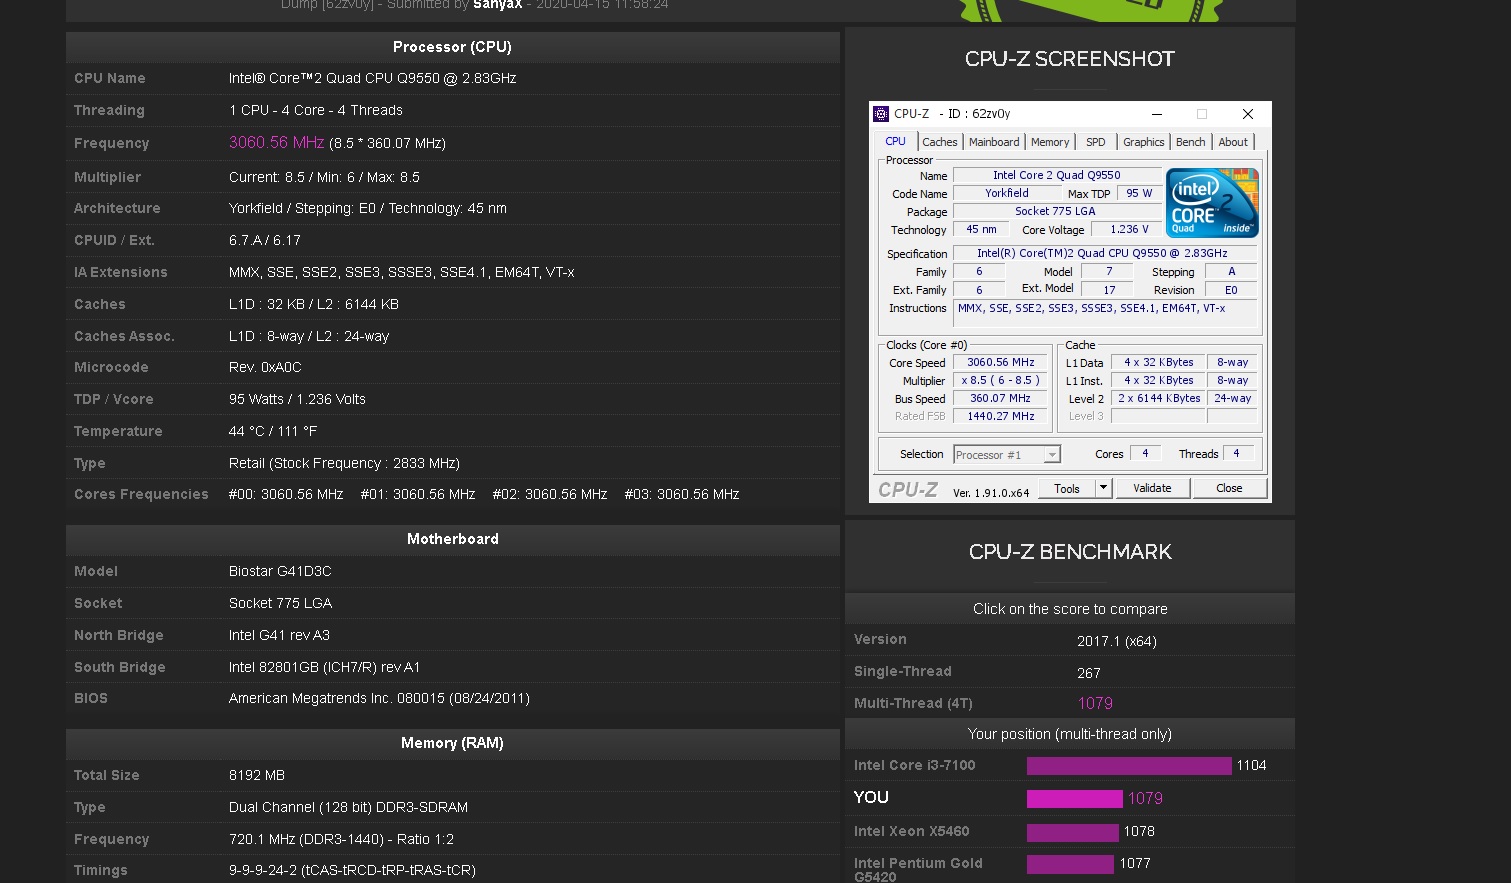Click the Temperature 44 °C value
Screen dimensions: 1511x883
tap(273, 432)
